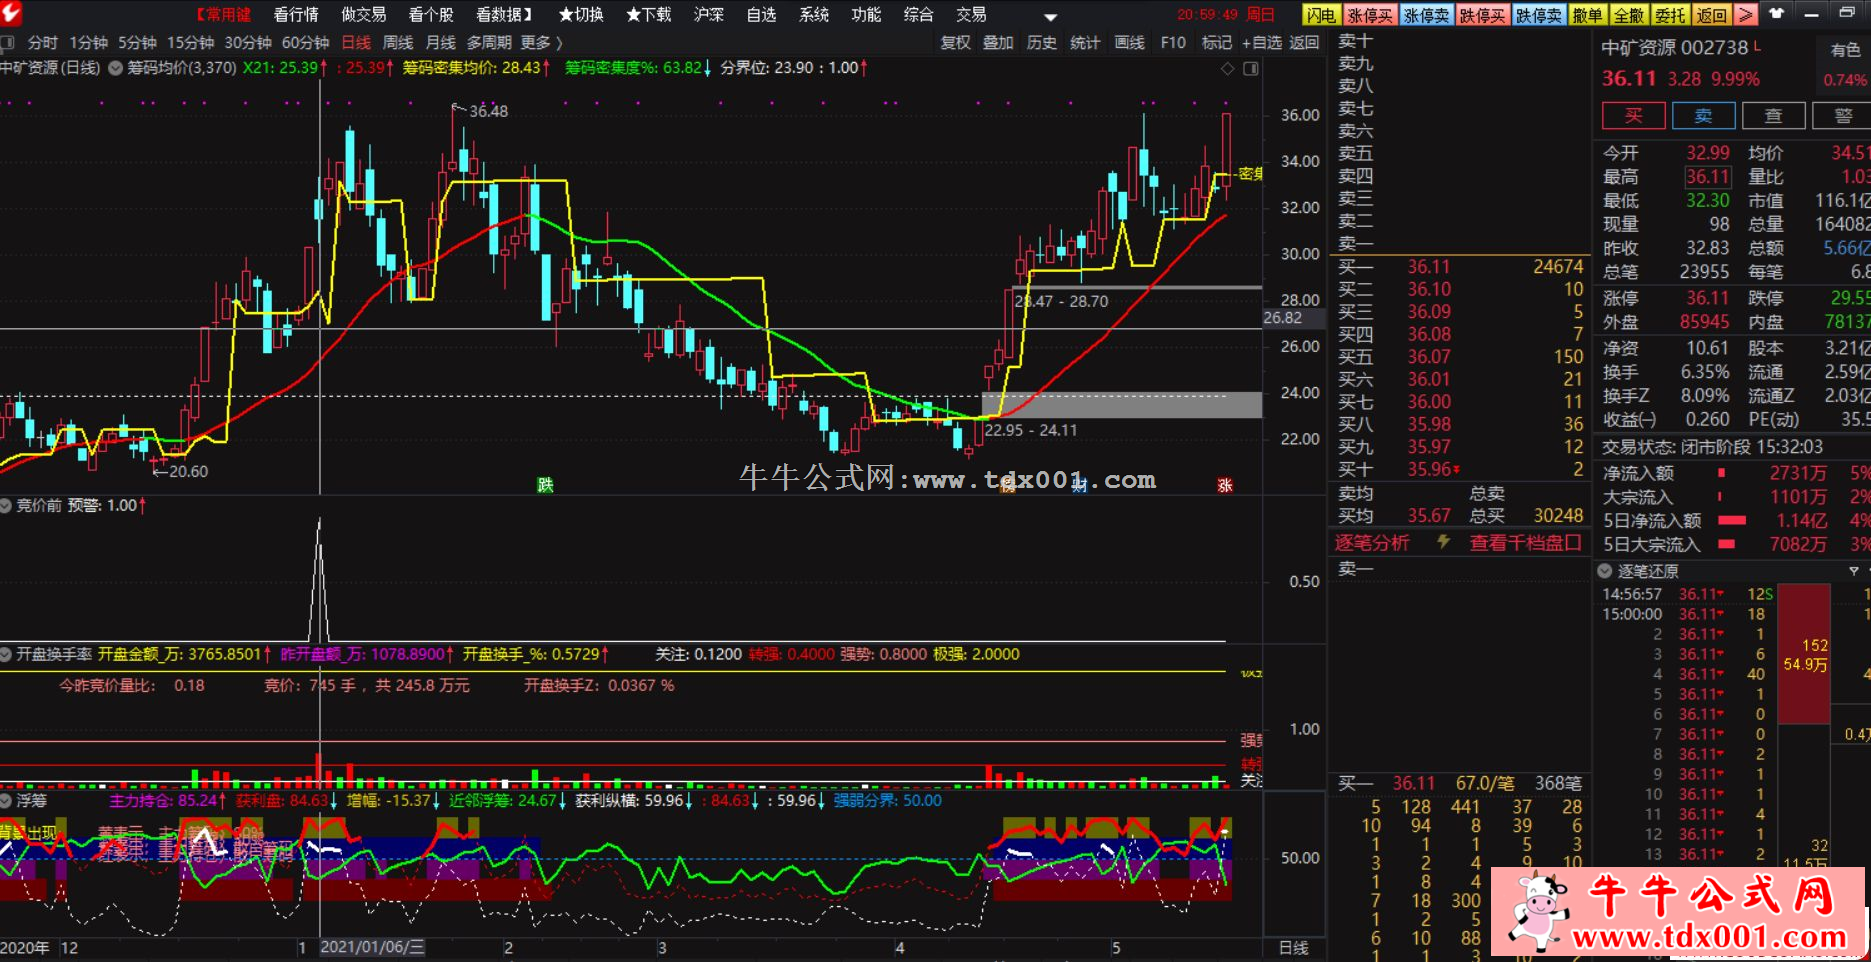Click 叠加 overlay in the chart toolbar
The width and height of the screenshot is (1871, 962).
point(998,43)
